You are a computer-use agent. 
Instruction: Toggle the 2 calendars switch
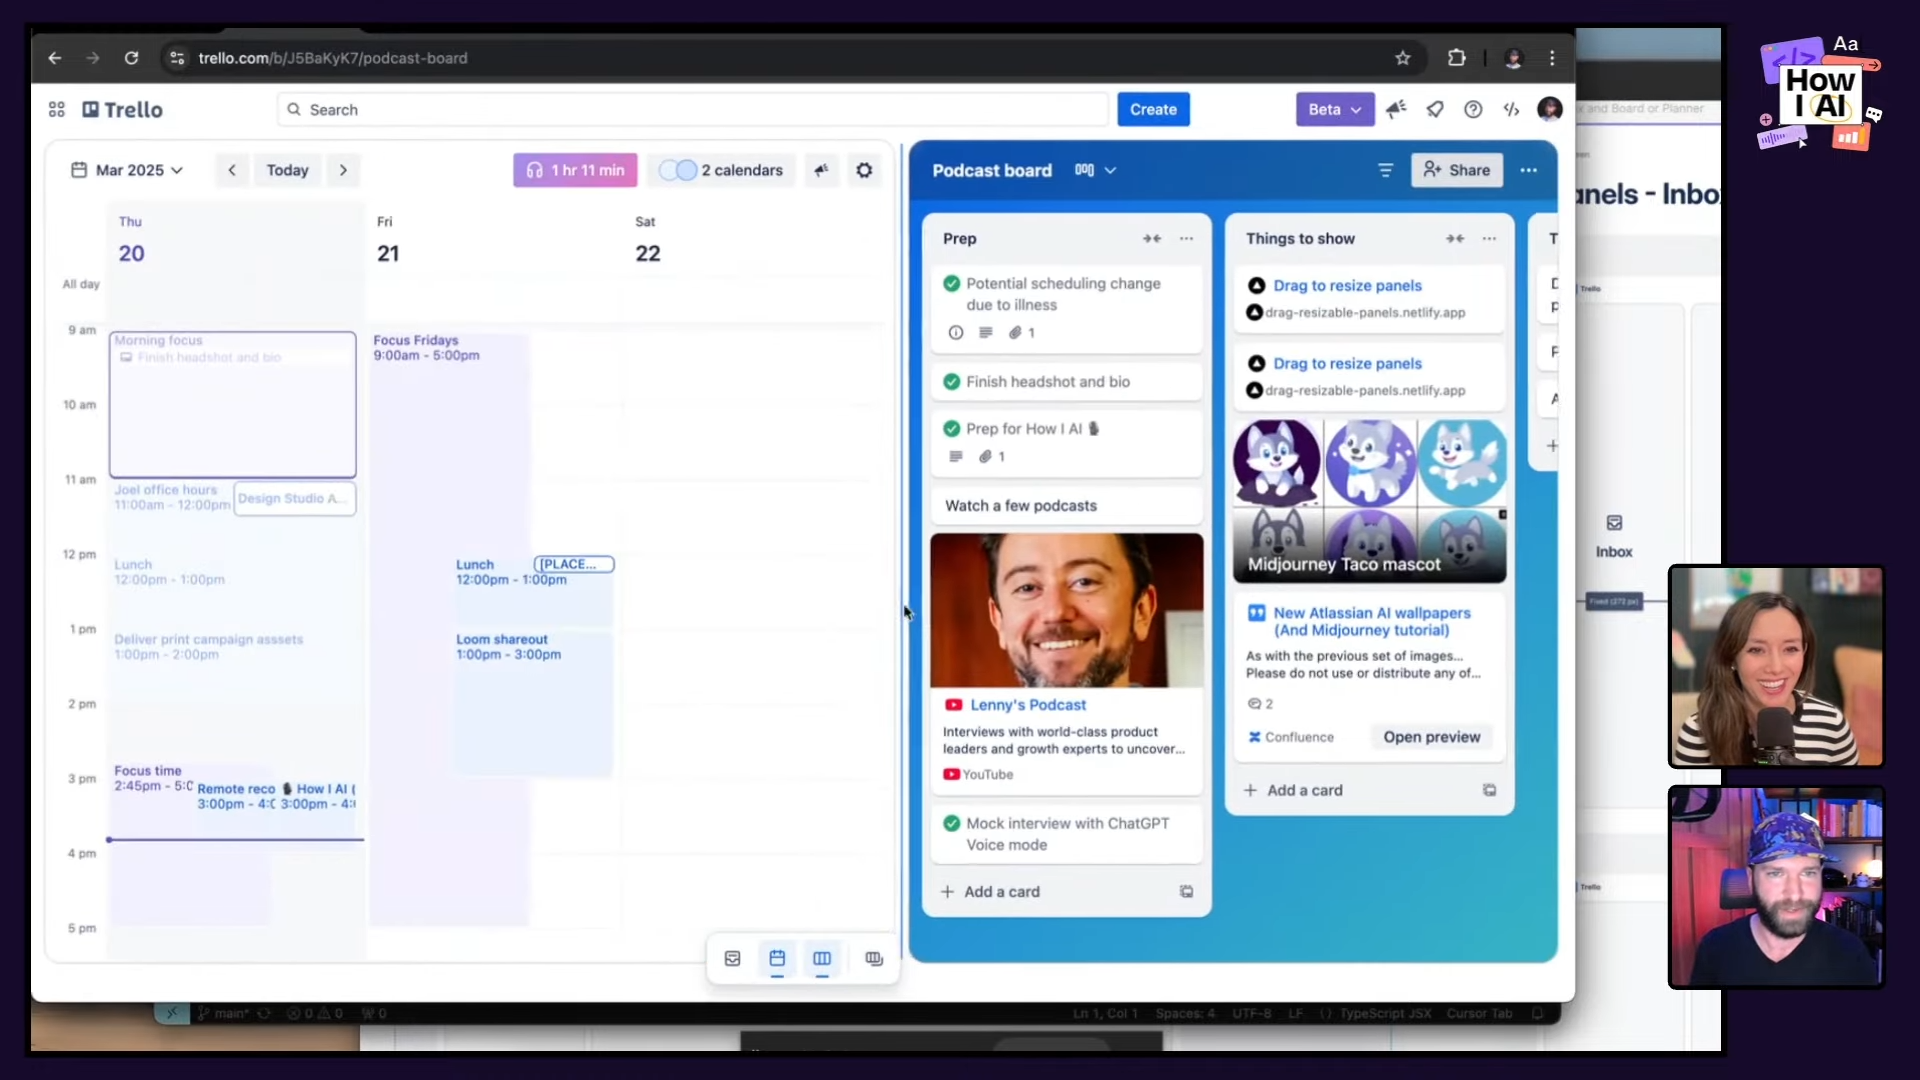[x=678, y=170]
